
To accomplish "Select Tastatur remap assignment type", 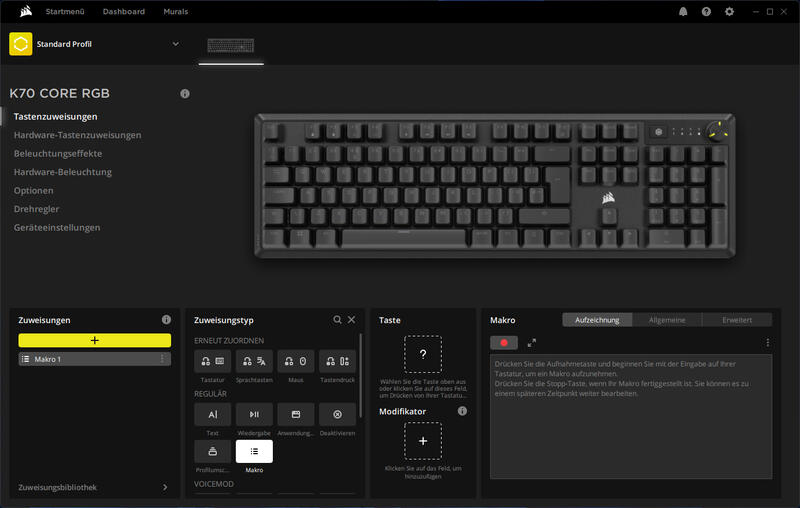I will (212, 361).
